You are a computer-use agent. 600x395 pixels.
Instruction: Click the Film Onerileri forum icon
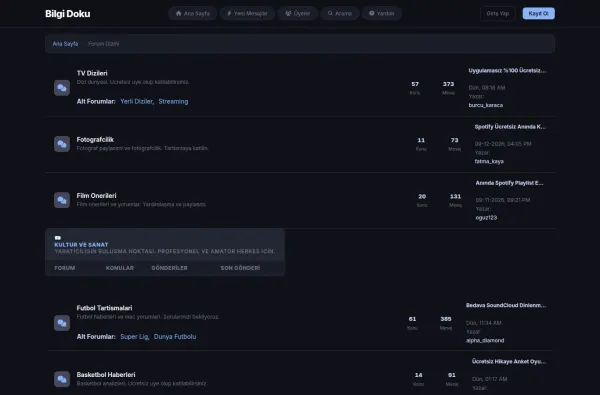[x=62, y=200]
